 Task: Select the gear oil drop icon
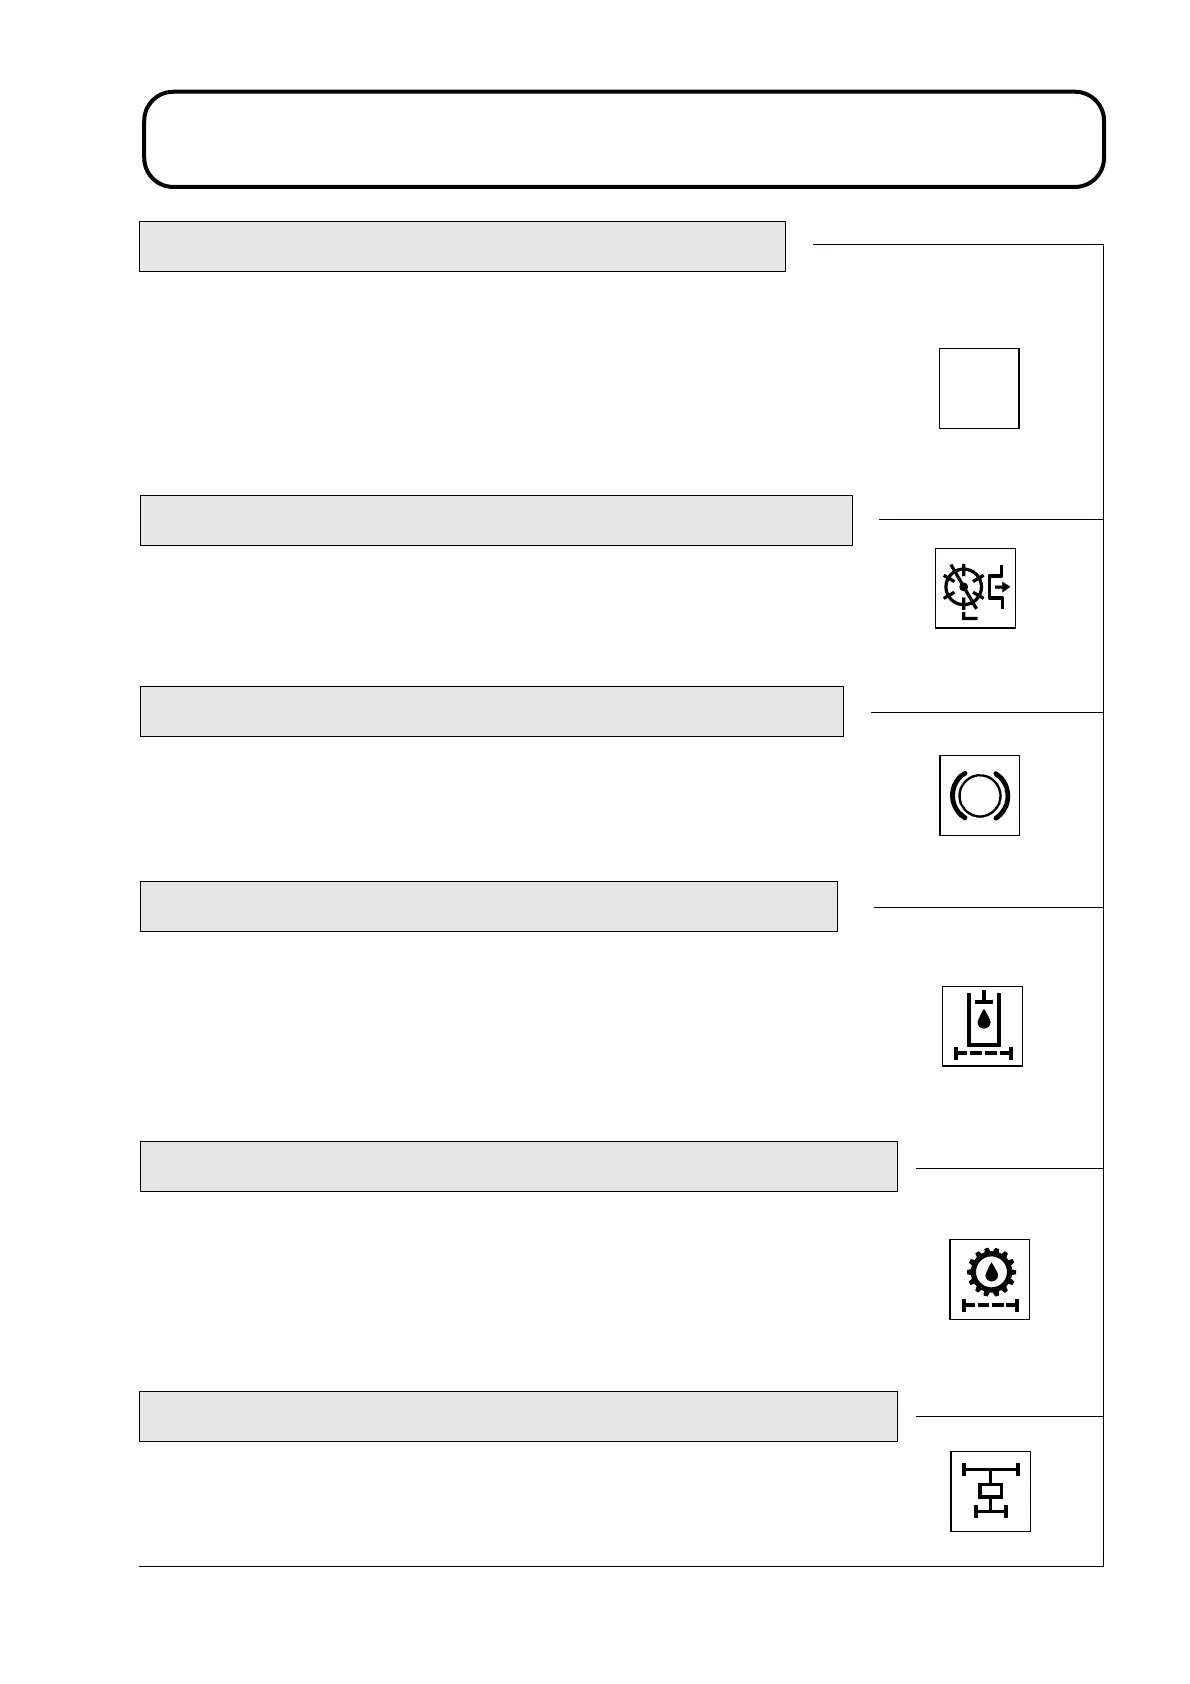pos(989,1279)
